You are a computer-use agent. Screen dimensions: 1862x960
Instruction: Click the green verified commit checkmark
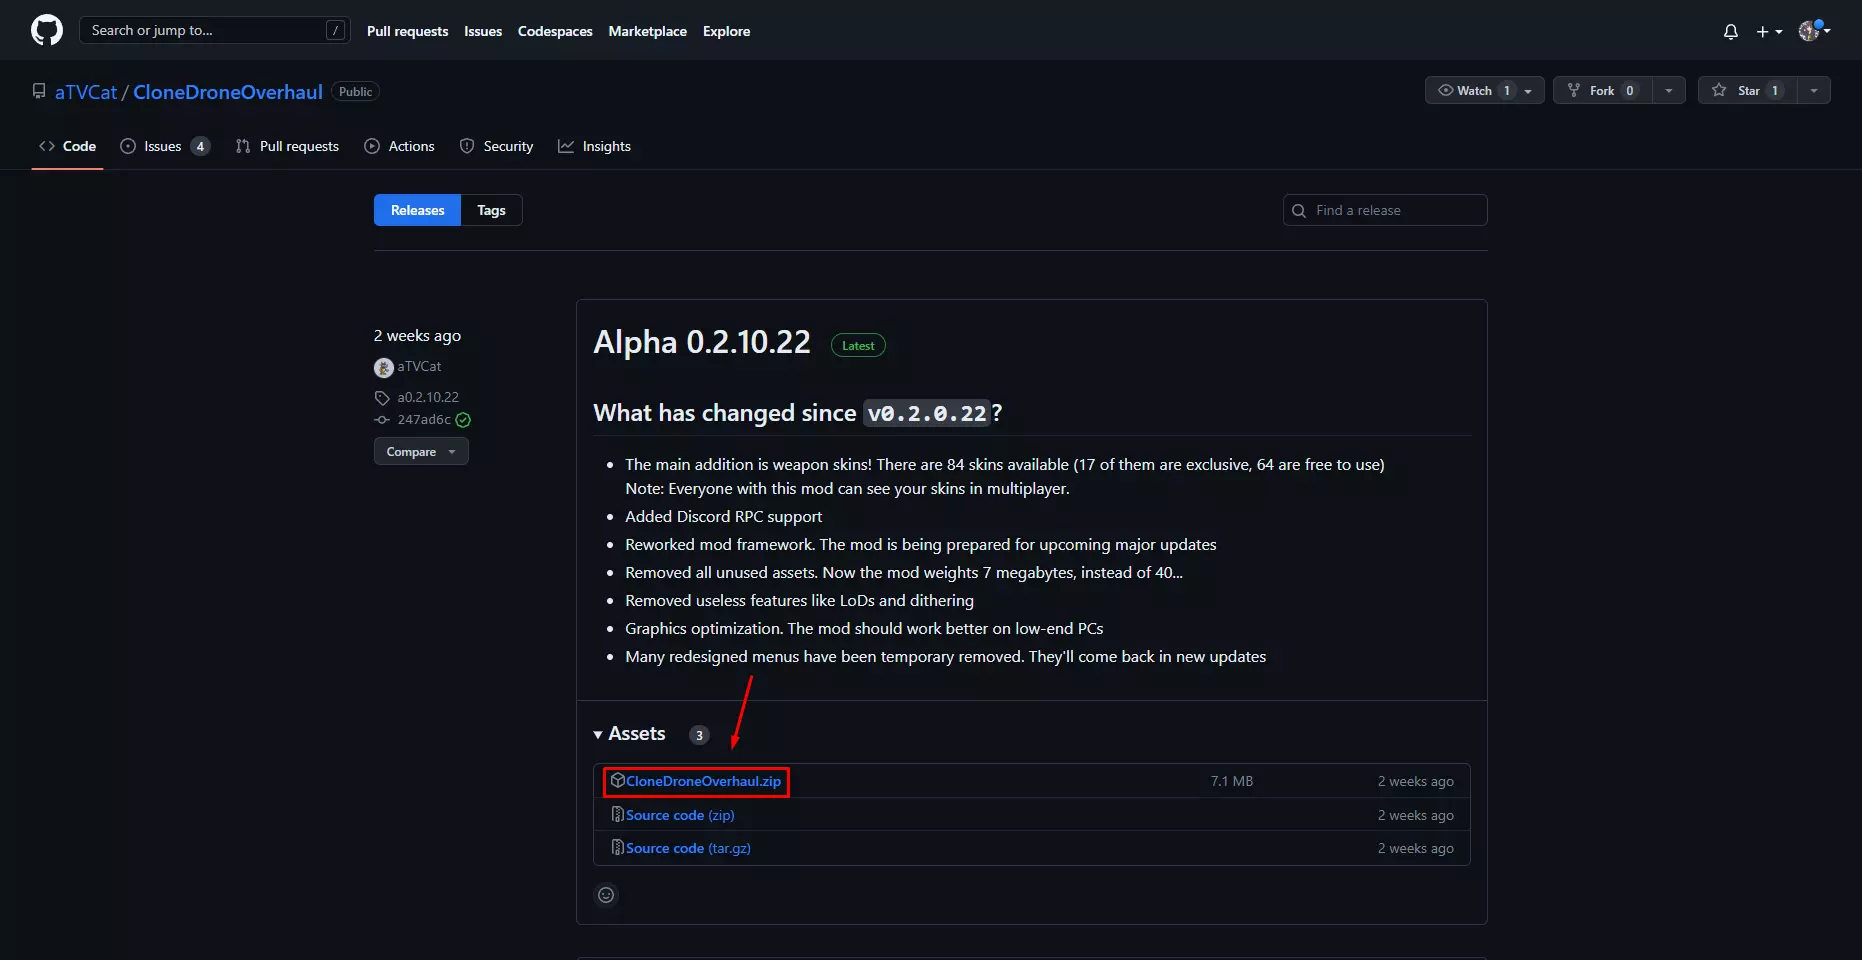pyautogui.click(x=463, y=420)
